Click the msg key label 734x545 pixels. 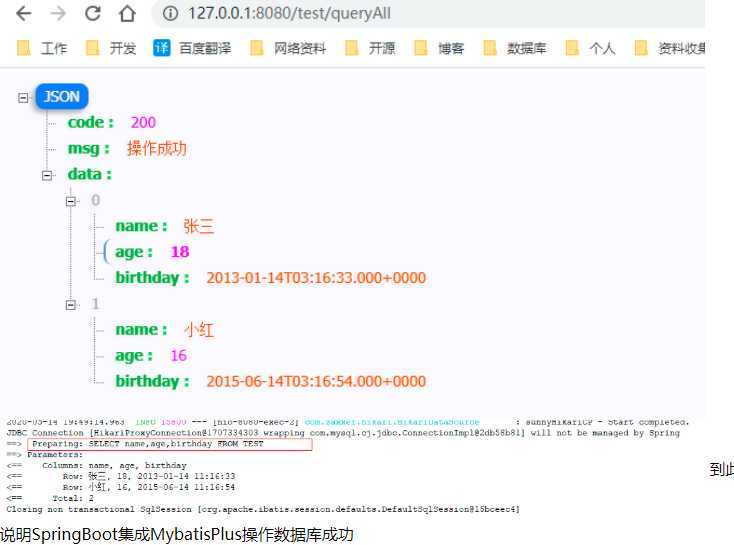88,148
